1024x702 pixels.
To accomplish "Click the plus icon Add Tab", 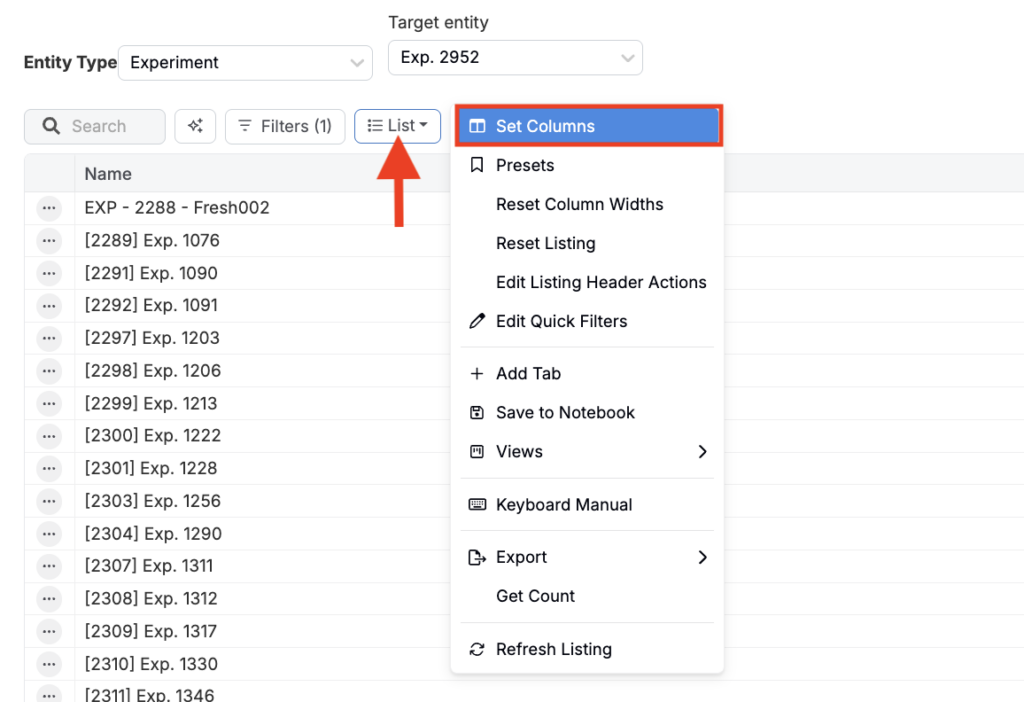I will [527, 373].
